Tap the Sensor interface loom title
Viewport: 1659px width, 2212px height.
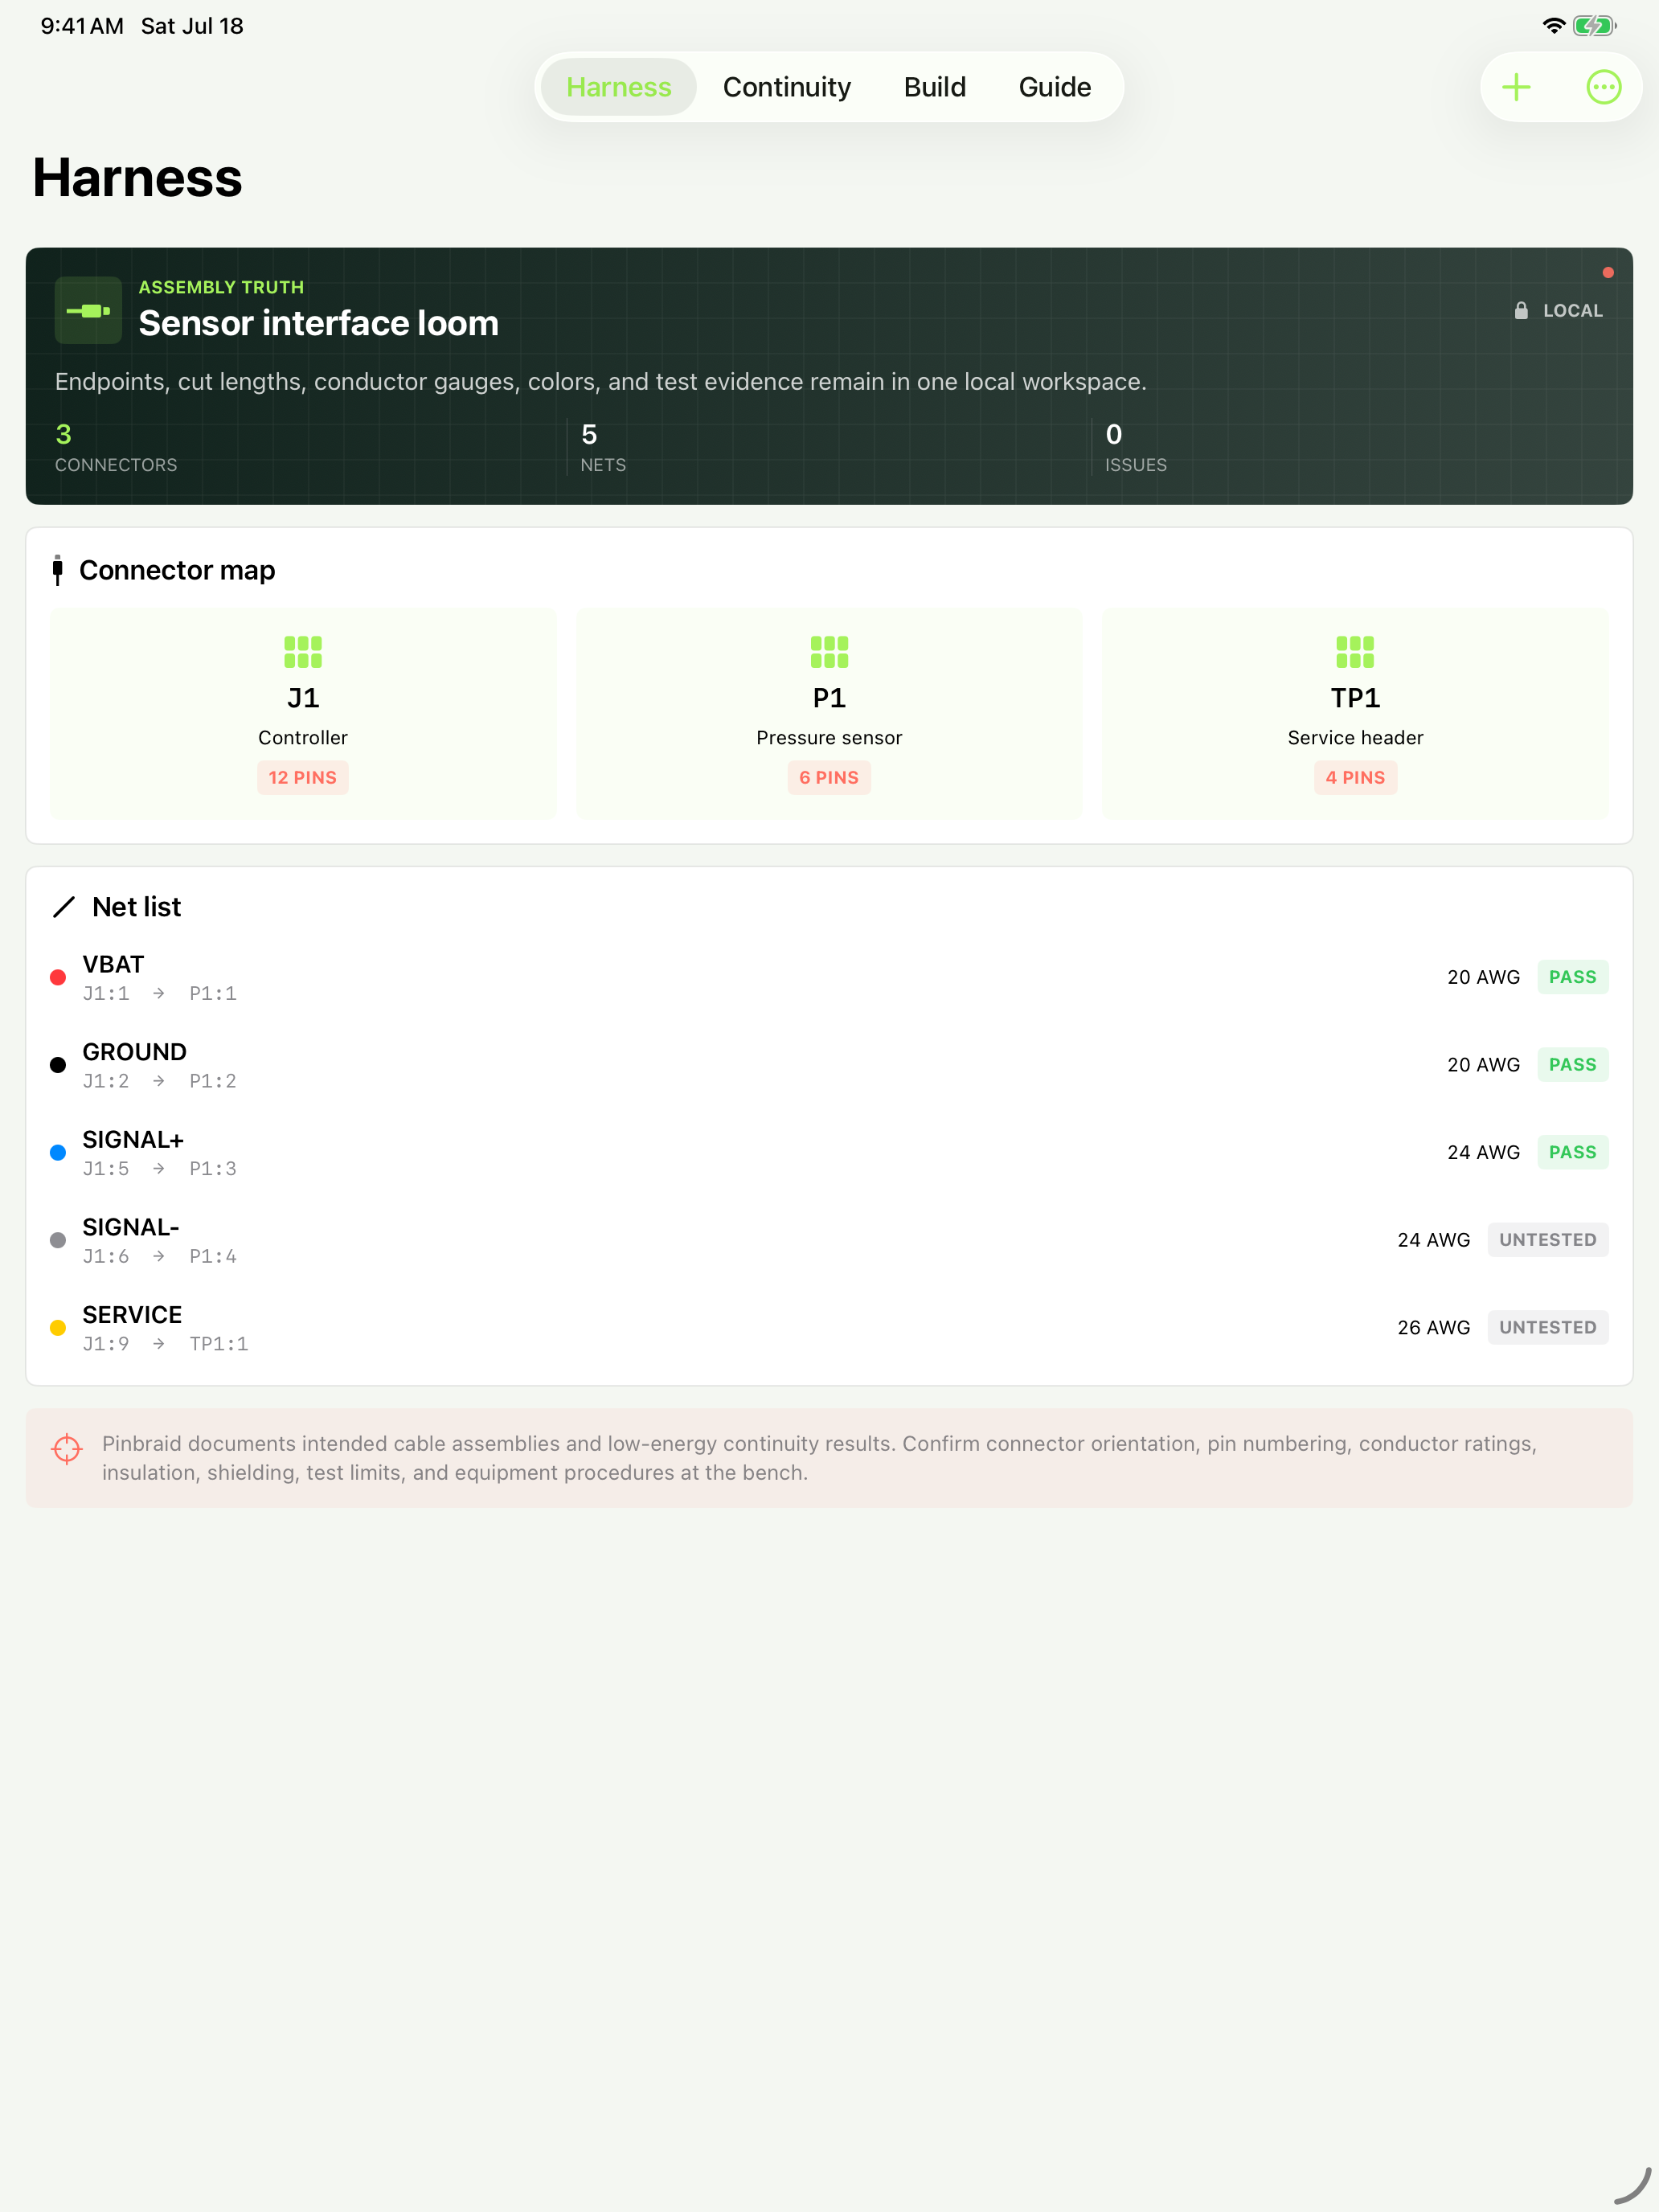click(318, 323)
